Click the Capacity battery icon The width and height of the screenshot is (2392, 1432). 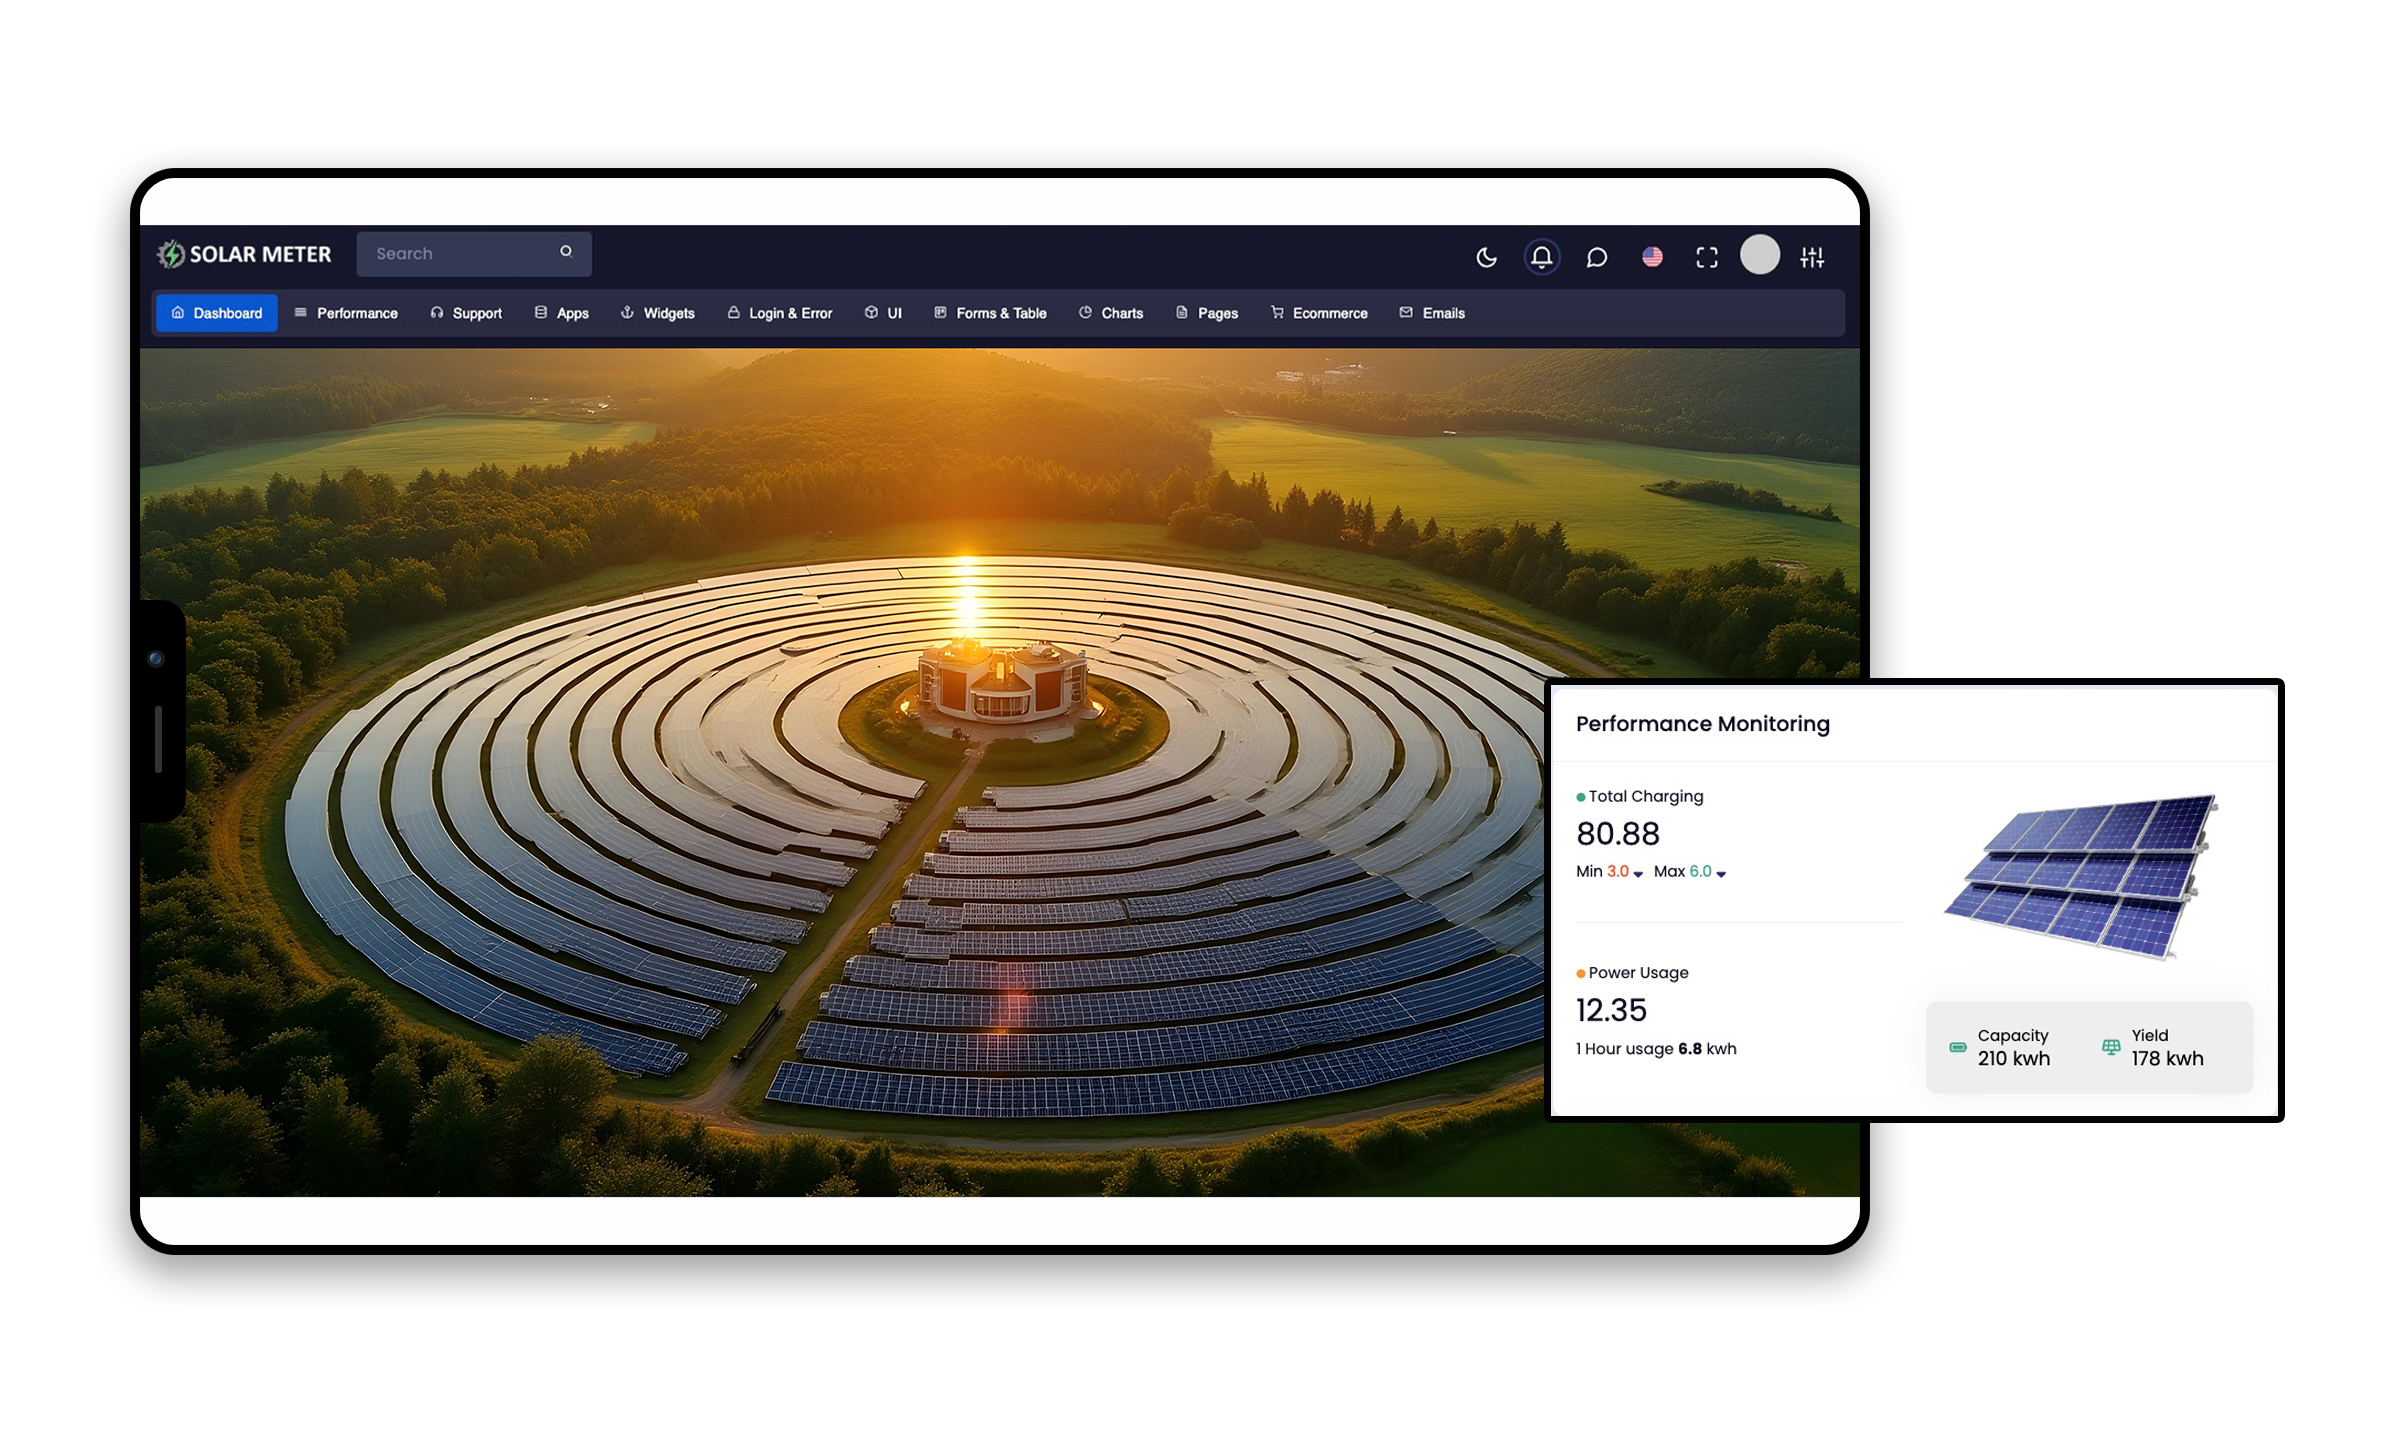(x=1957, y=1047)
